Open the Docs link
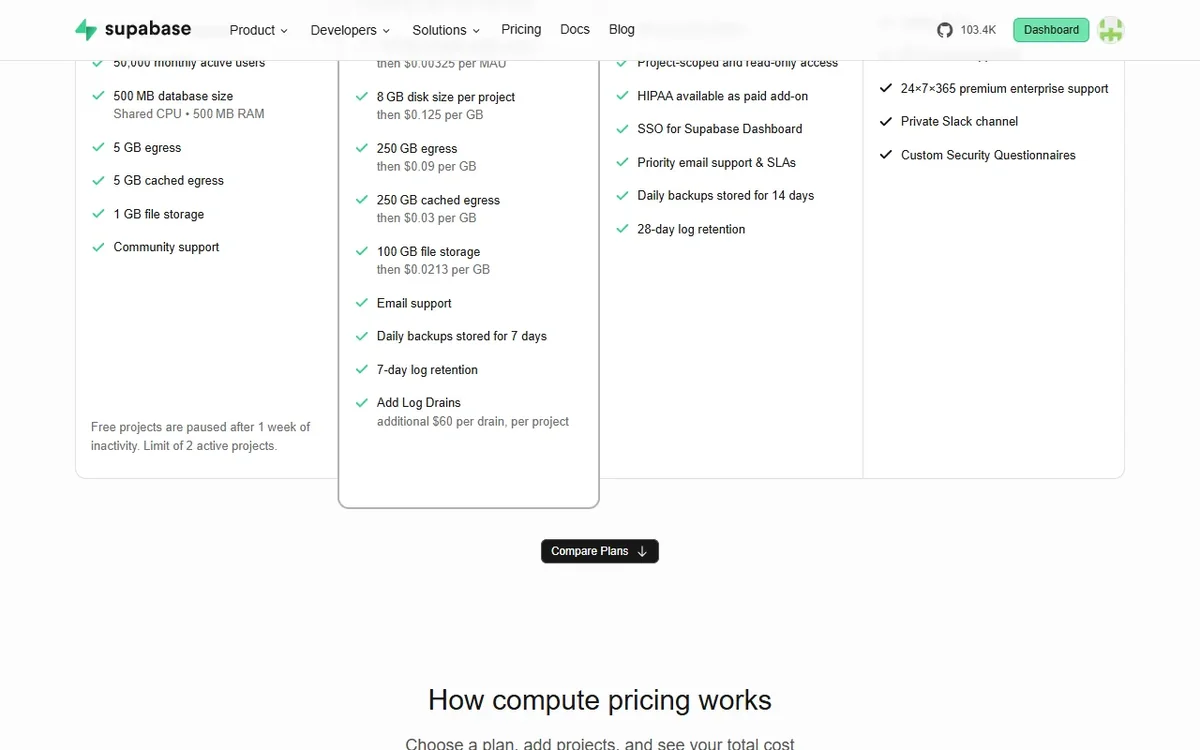Screen dimensions: 1200x750 (575, 29)
